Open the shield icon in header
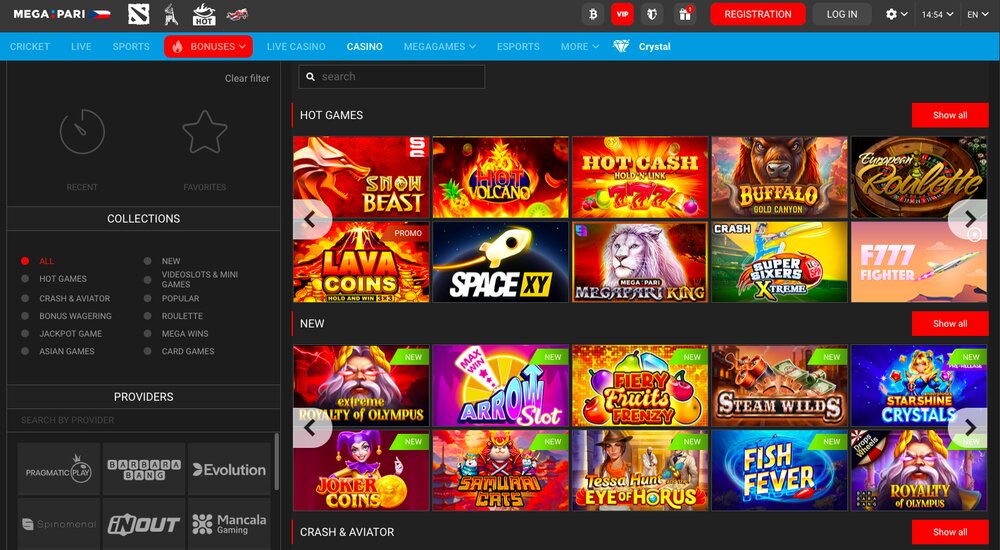Image resolution: width=1000 pixels, height=550 pixels. (x=652, y=14)
